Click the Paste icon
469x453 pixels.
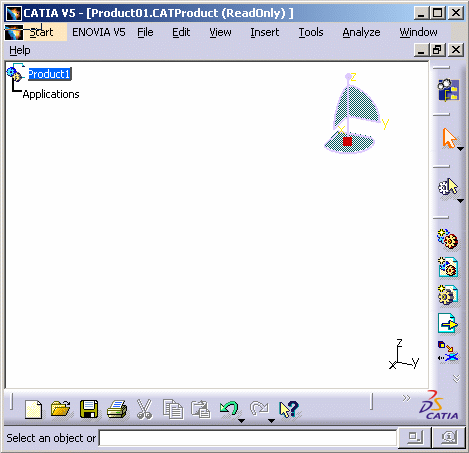pyautogui.click(x=201, y=409)
